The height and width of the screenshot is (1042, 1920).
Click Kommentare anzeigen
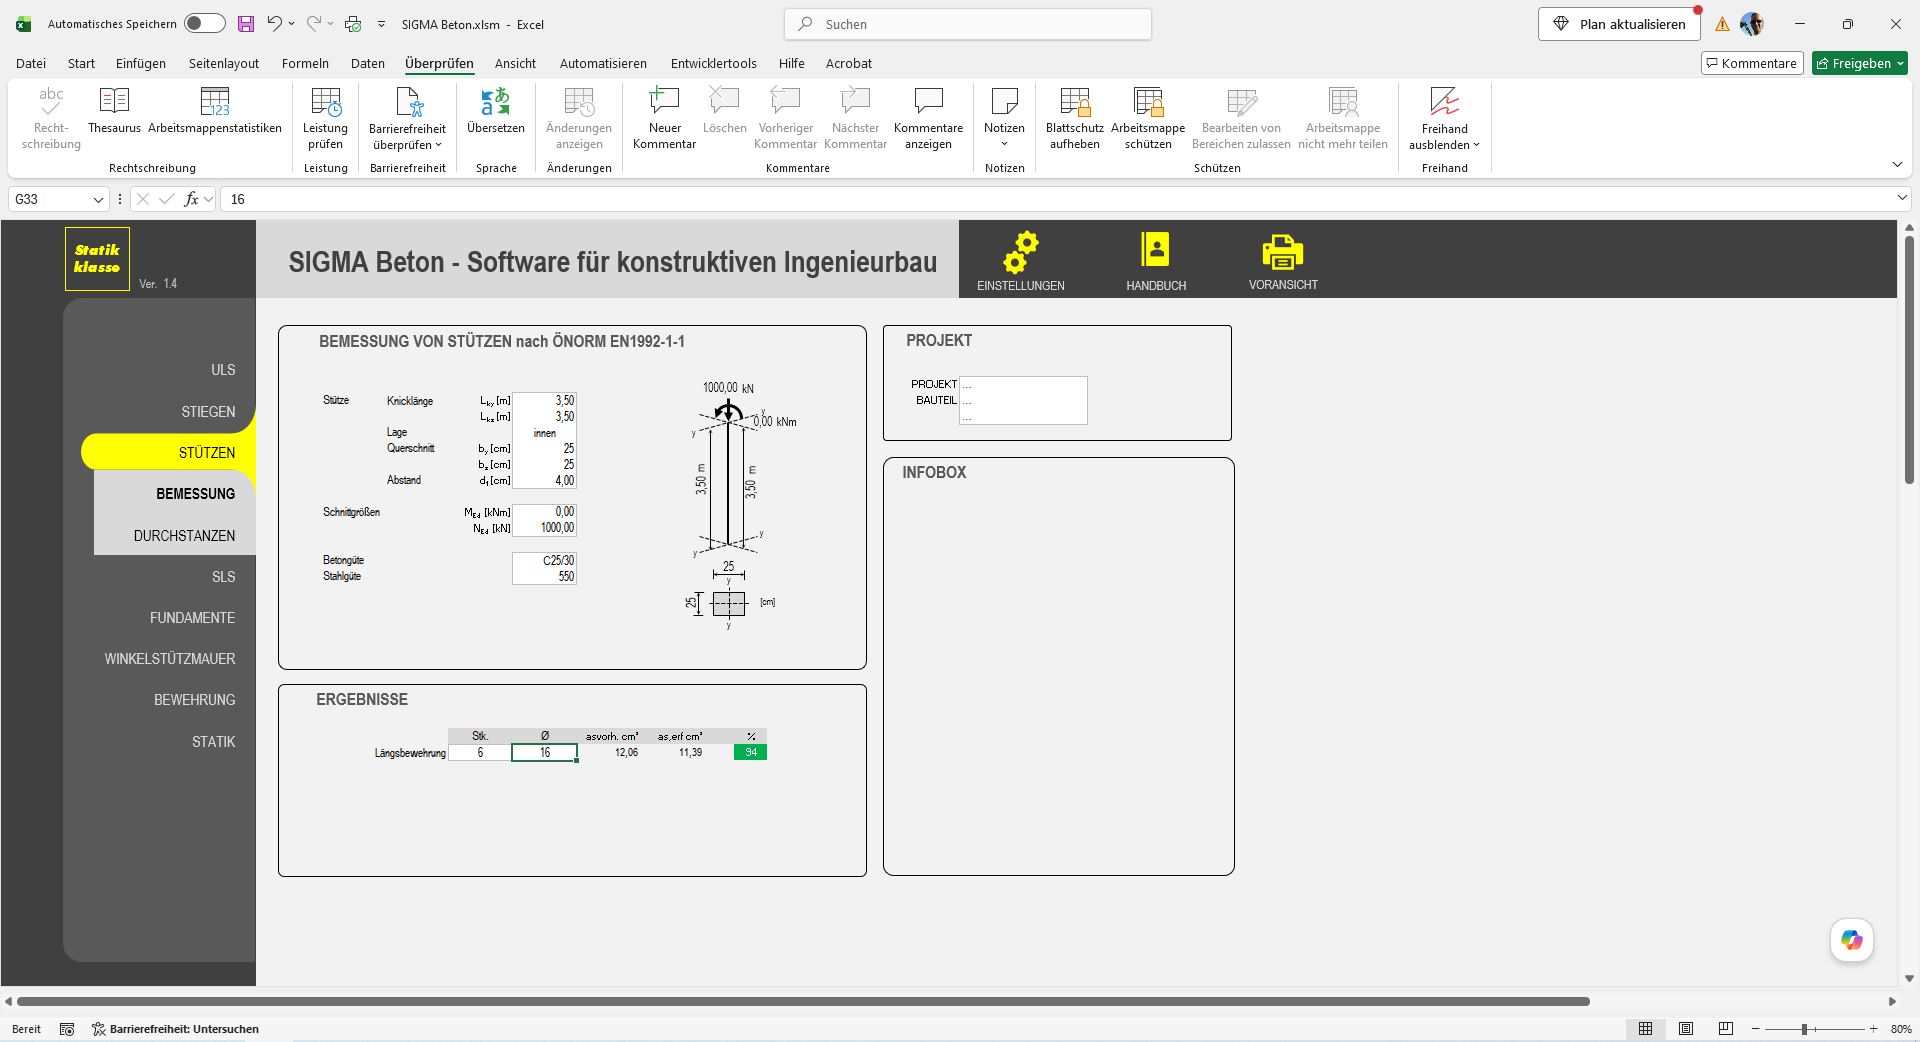(928, 118)
